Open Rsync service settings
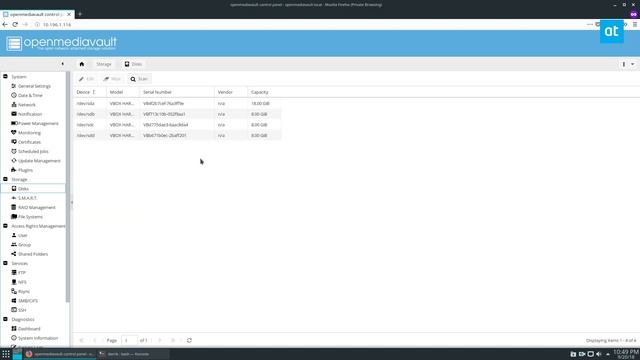This screenshot has width=640, height=360. tap(24, 291)
